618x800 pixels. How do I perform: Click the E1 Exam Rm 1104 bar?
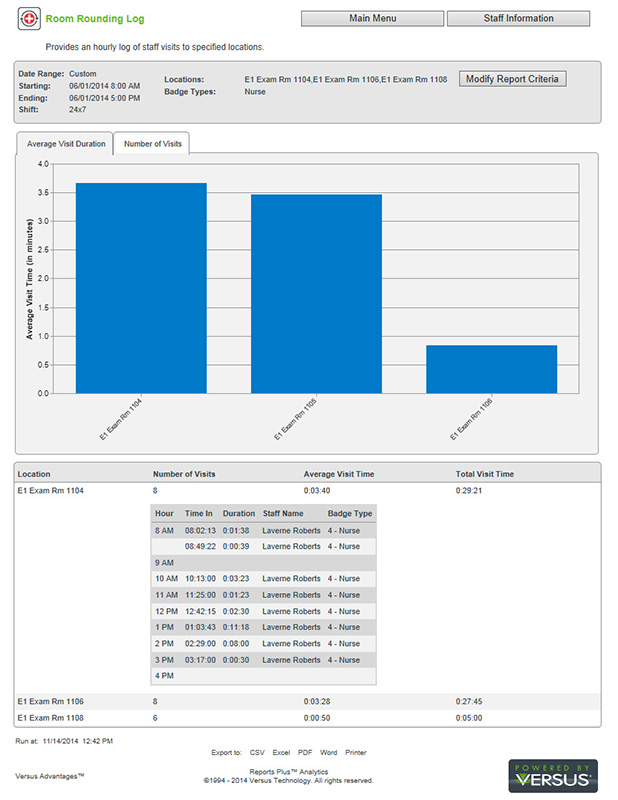[x=141, y=288]
